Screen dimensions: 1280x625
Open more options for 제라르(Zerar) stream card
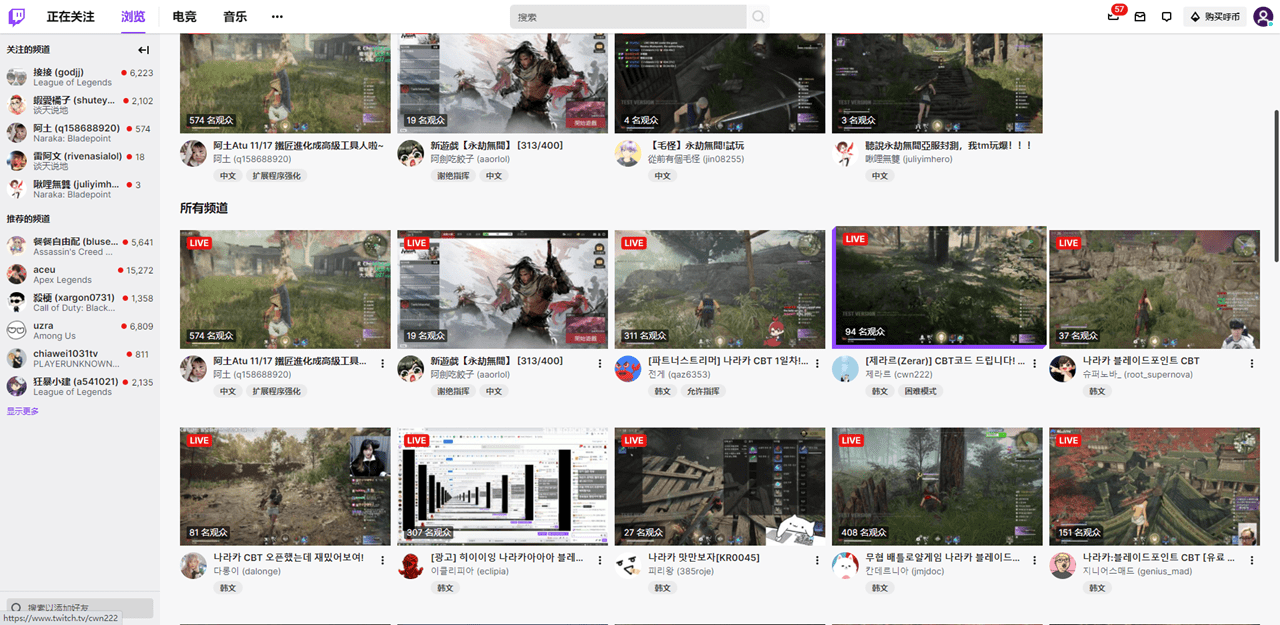coord(1035,363)
